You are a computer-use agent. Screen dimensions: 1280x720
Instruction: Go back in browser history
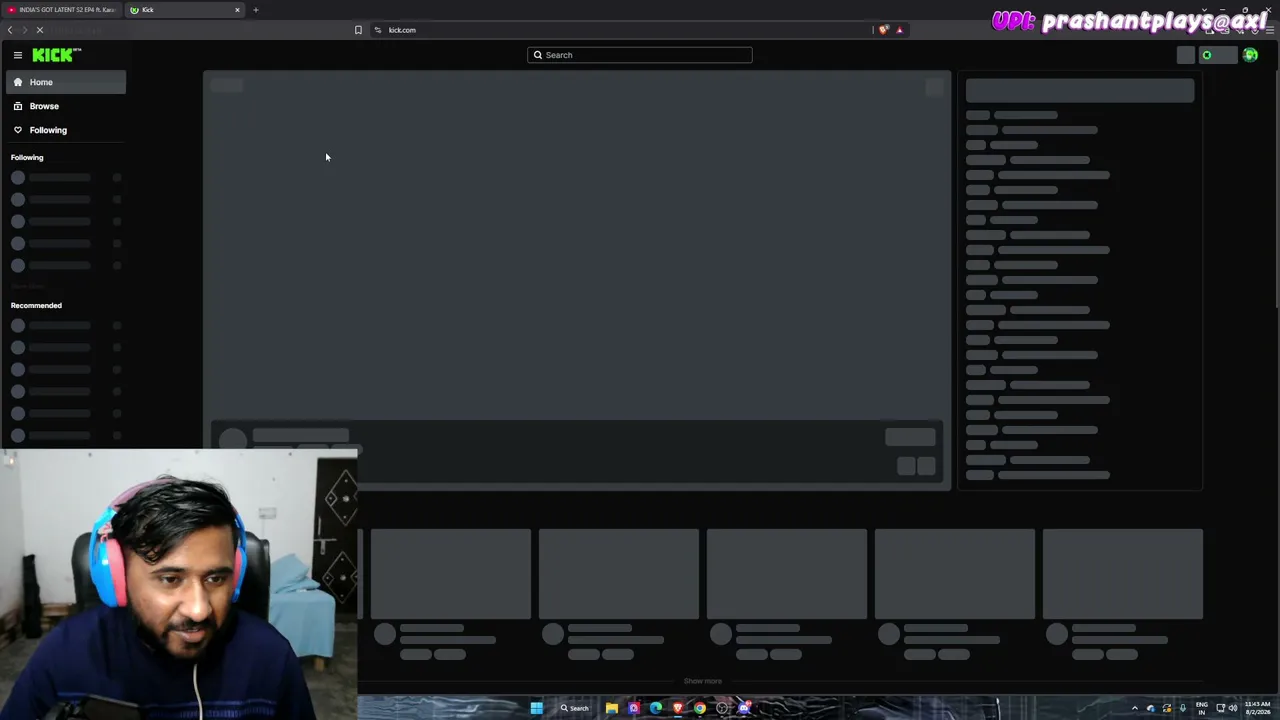click(x=10, y=30)
